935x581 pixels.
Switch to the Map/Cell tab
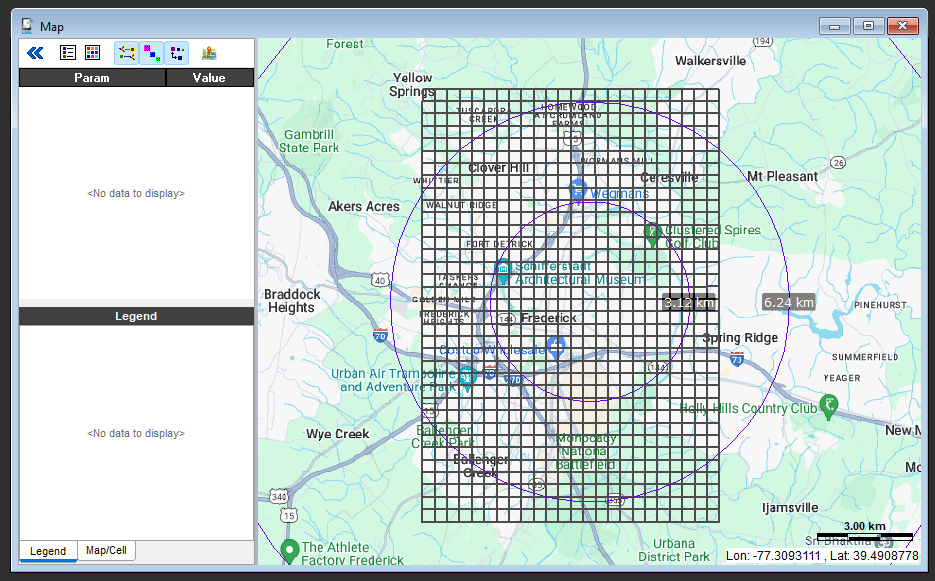106,550
